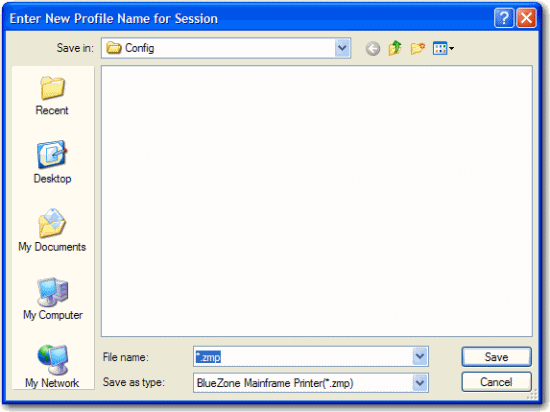This screenshot has width=550, height=412.
Task: Go to the Desktop location
Action: tap(52, 162)
